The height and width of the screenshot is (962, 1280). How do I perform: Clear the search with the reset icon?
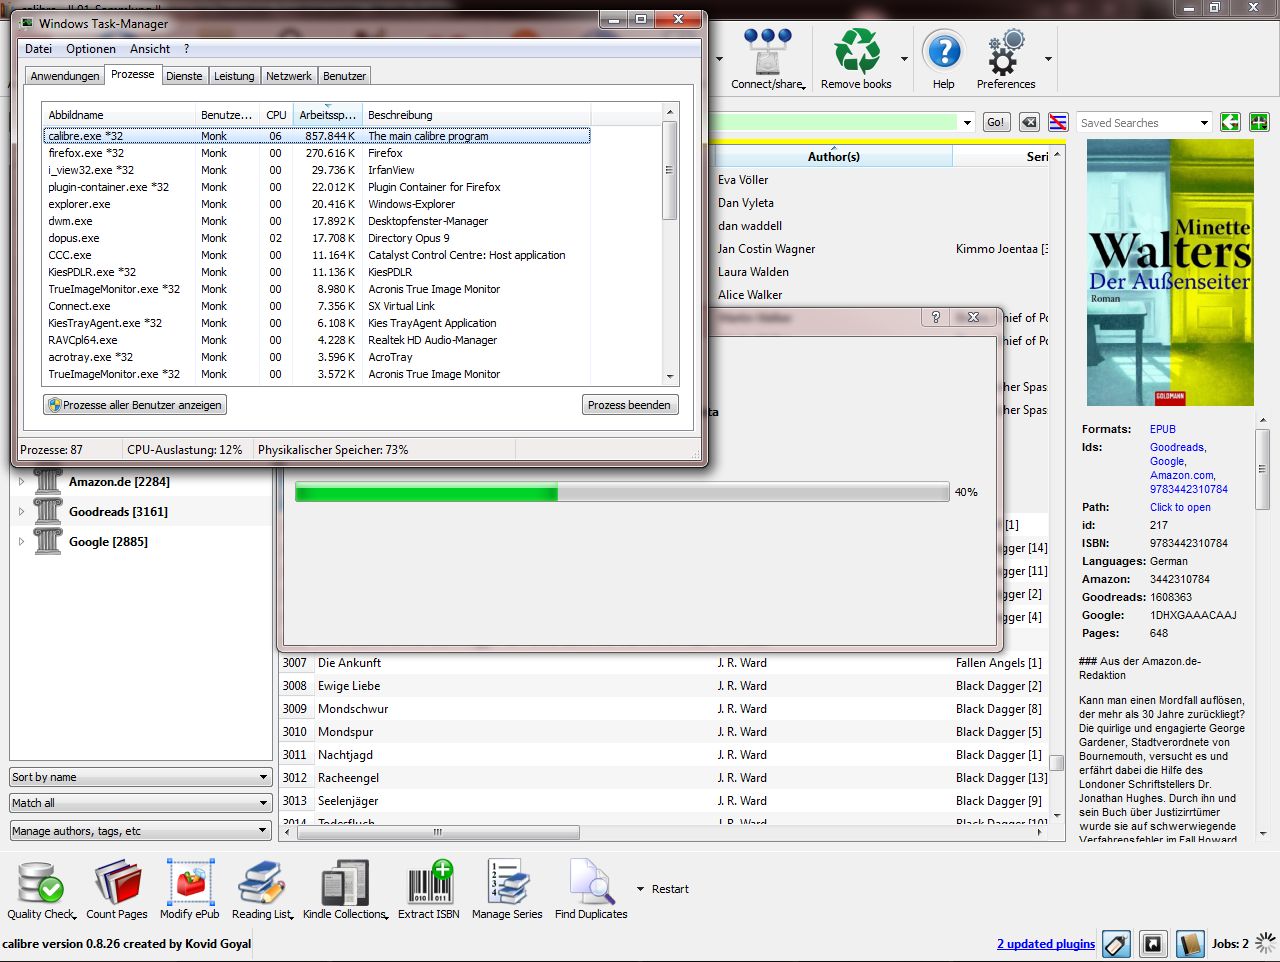[1029, 122]
